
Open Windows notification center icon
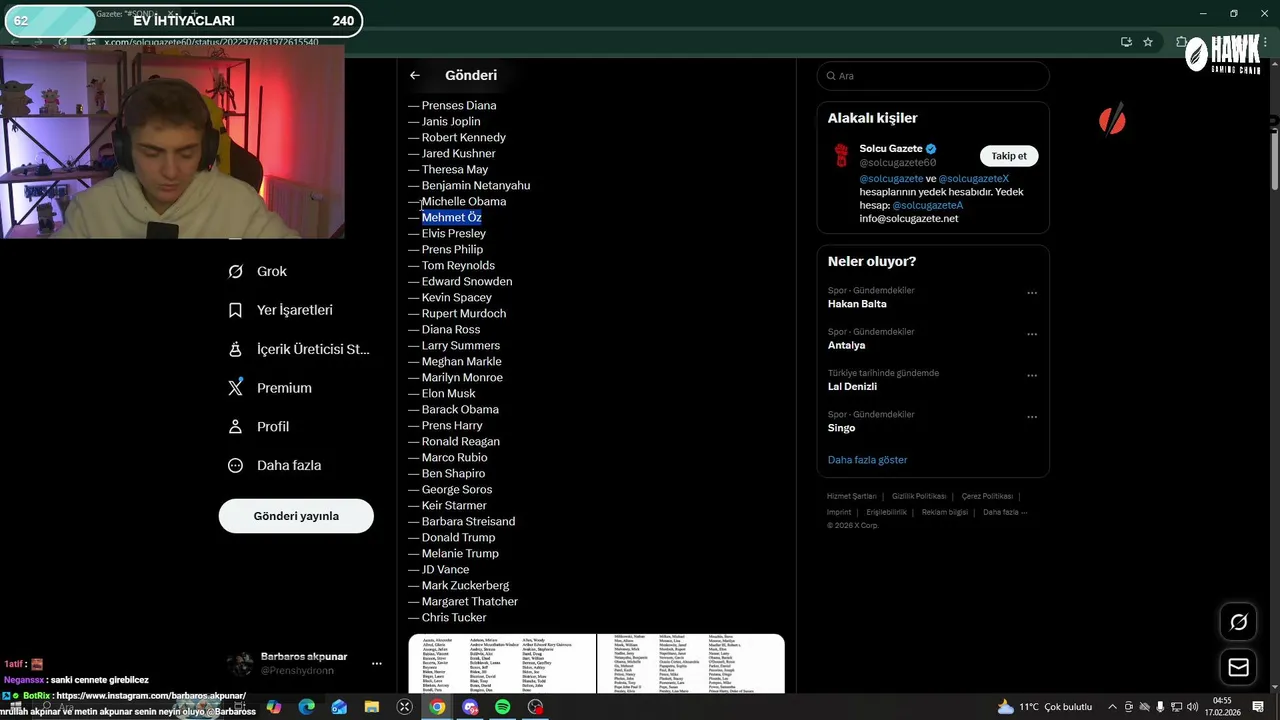tap(1258, 707)
